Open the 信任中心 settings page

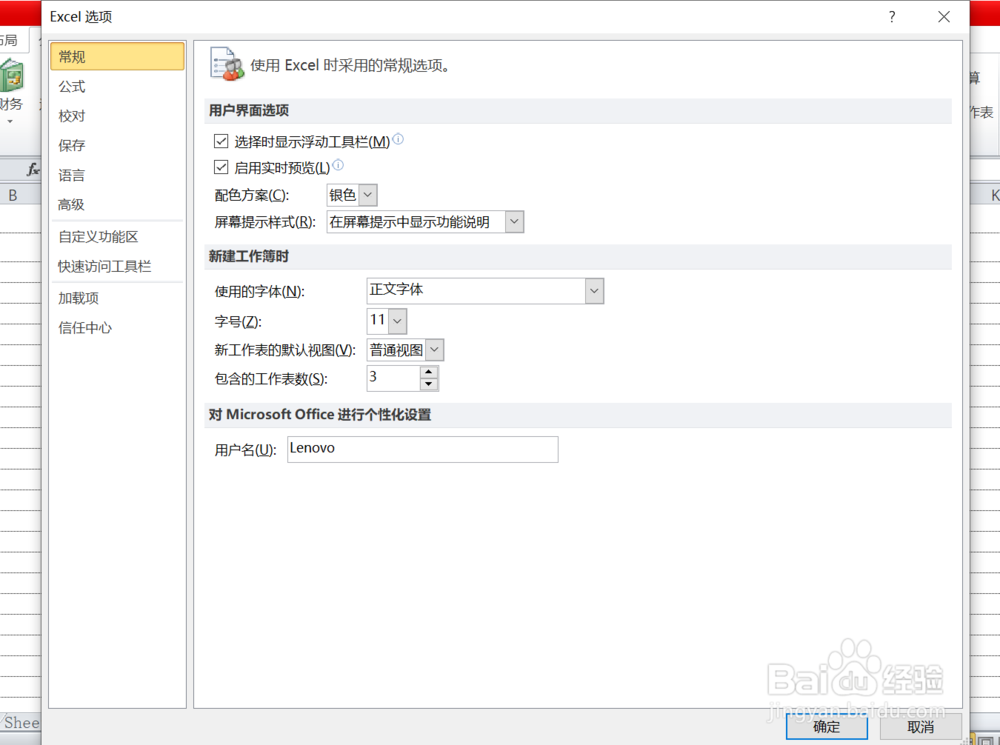pyautogui.click(x=84, y=327)
